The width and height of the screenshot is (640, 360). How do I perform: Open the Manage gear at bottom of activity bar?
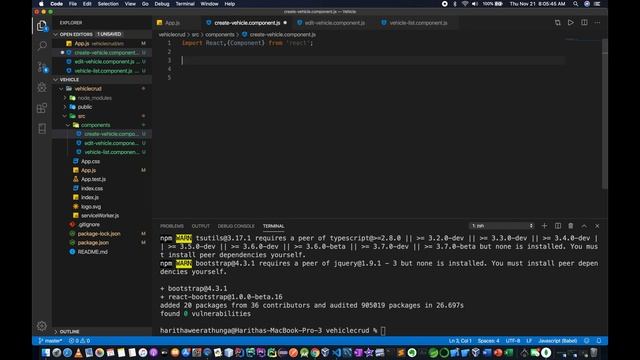[42, 326]
